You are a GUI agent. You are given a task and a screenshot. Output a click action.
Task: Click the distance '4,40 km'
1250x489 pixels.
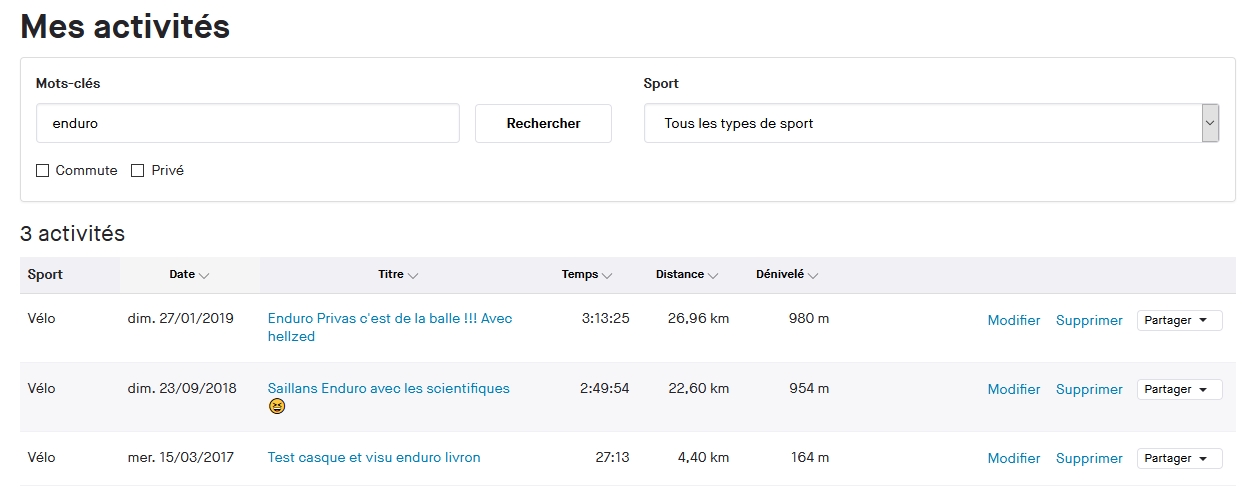tap(703, 457)
